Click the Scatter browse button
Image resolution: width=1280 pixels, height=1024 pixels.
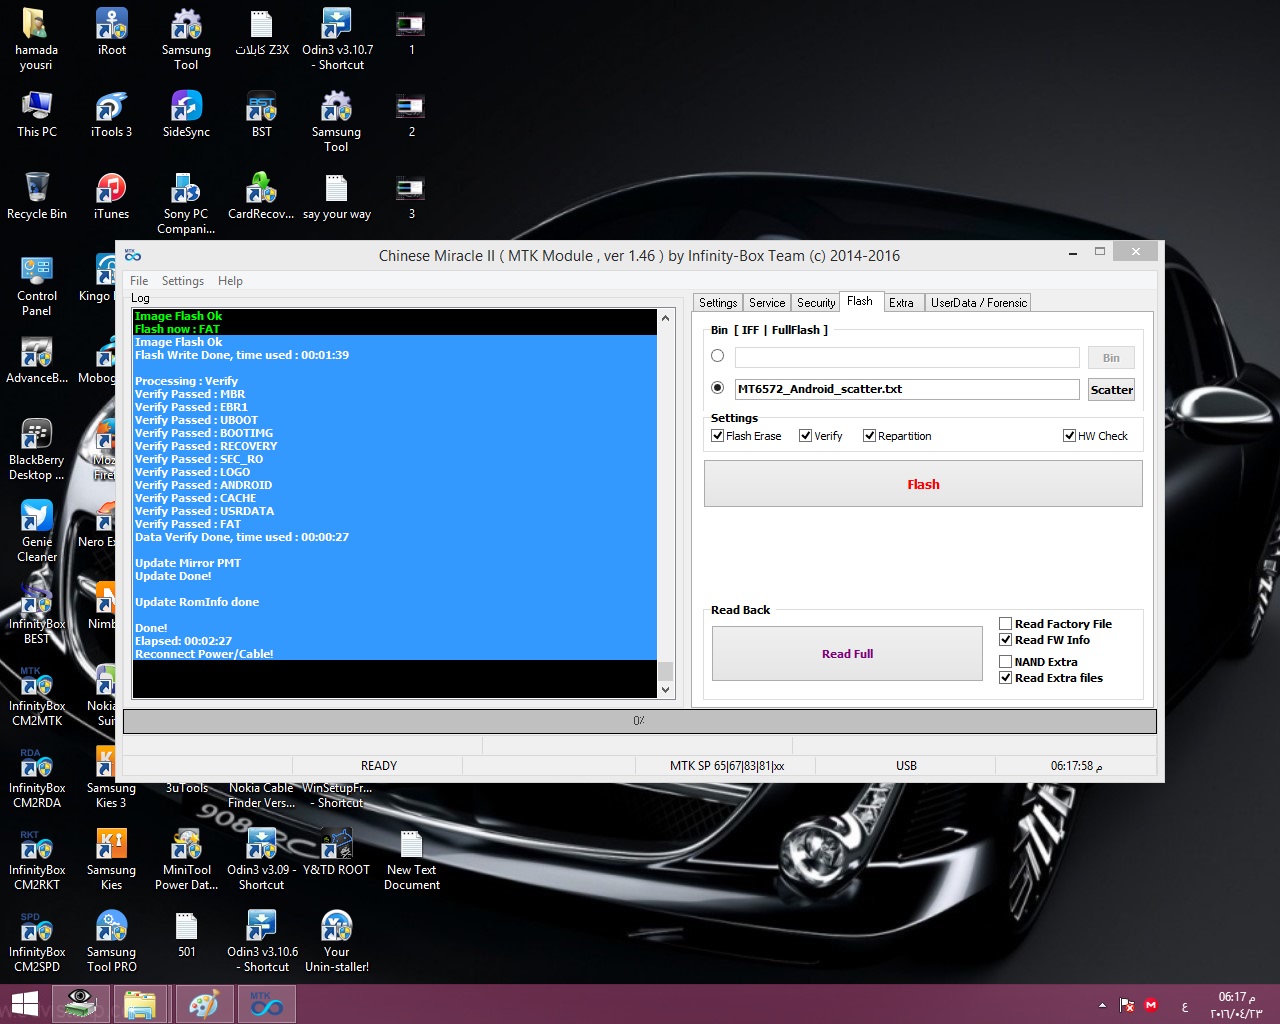[1111, 390]
